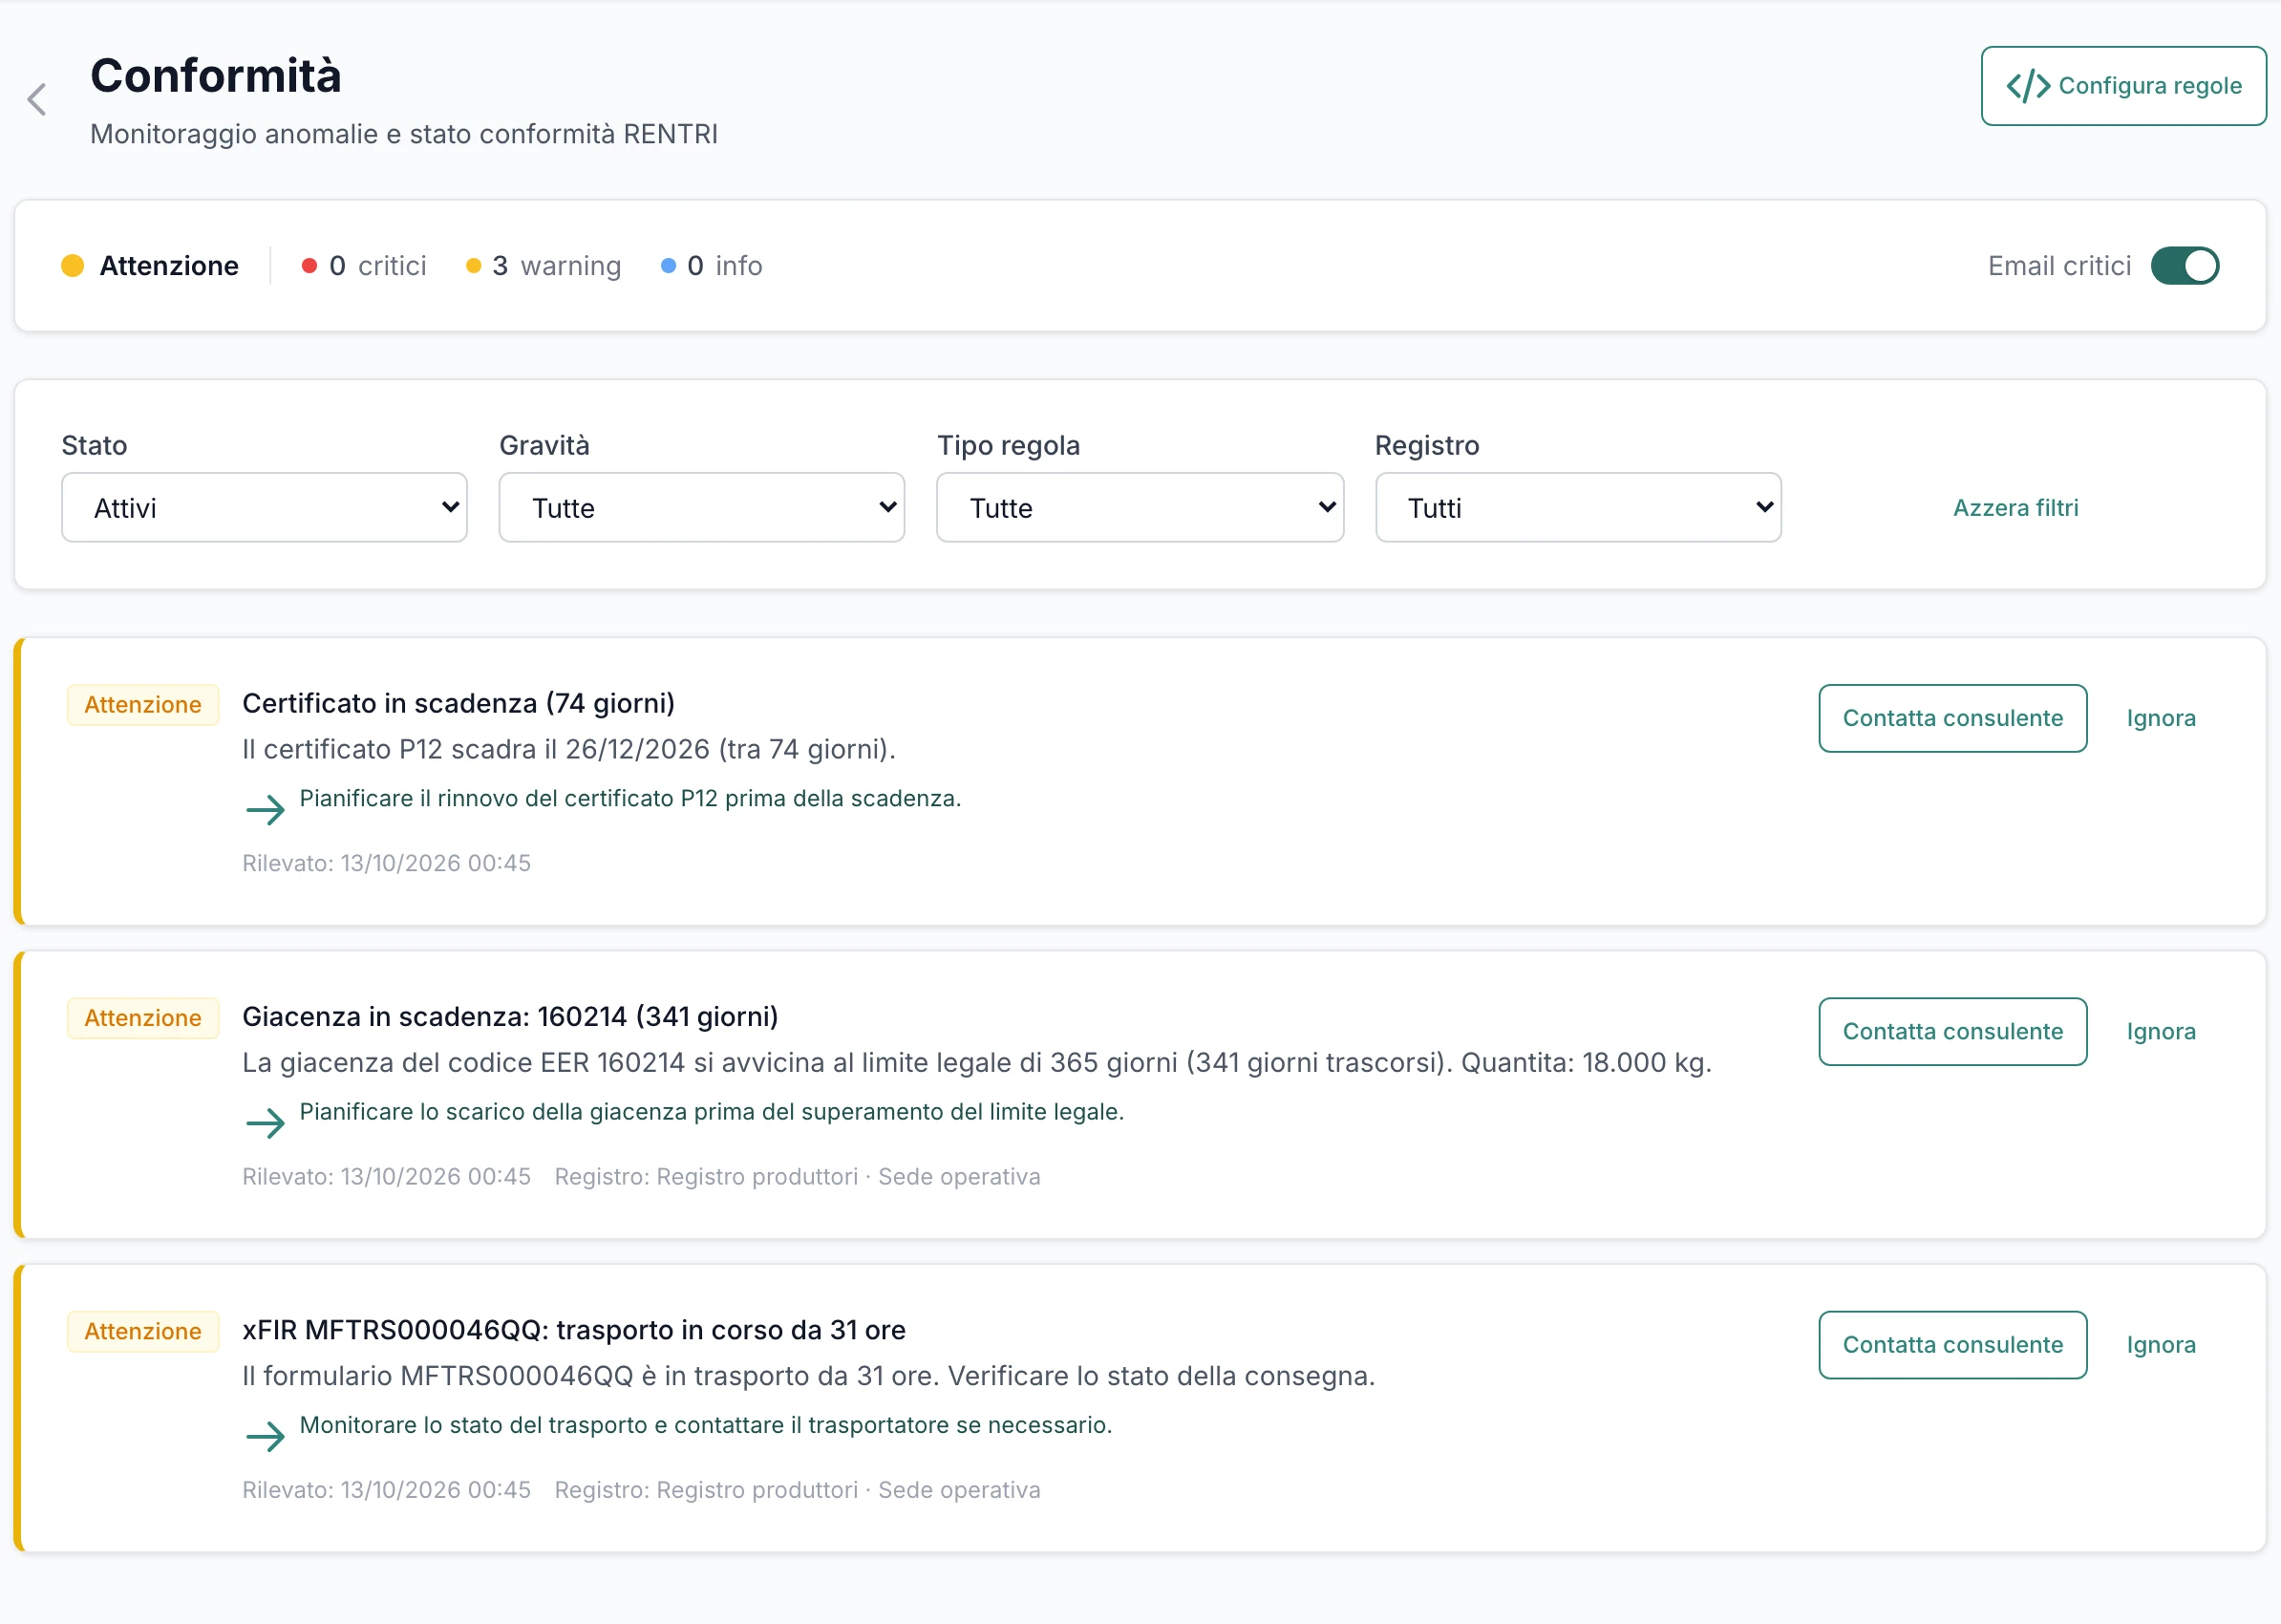Click the Conformità page heading
The image size is (2281, 1624).
216,76
